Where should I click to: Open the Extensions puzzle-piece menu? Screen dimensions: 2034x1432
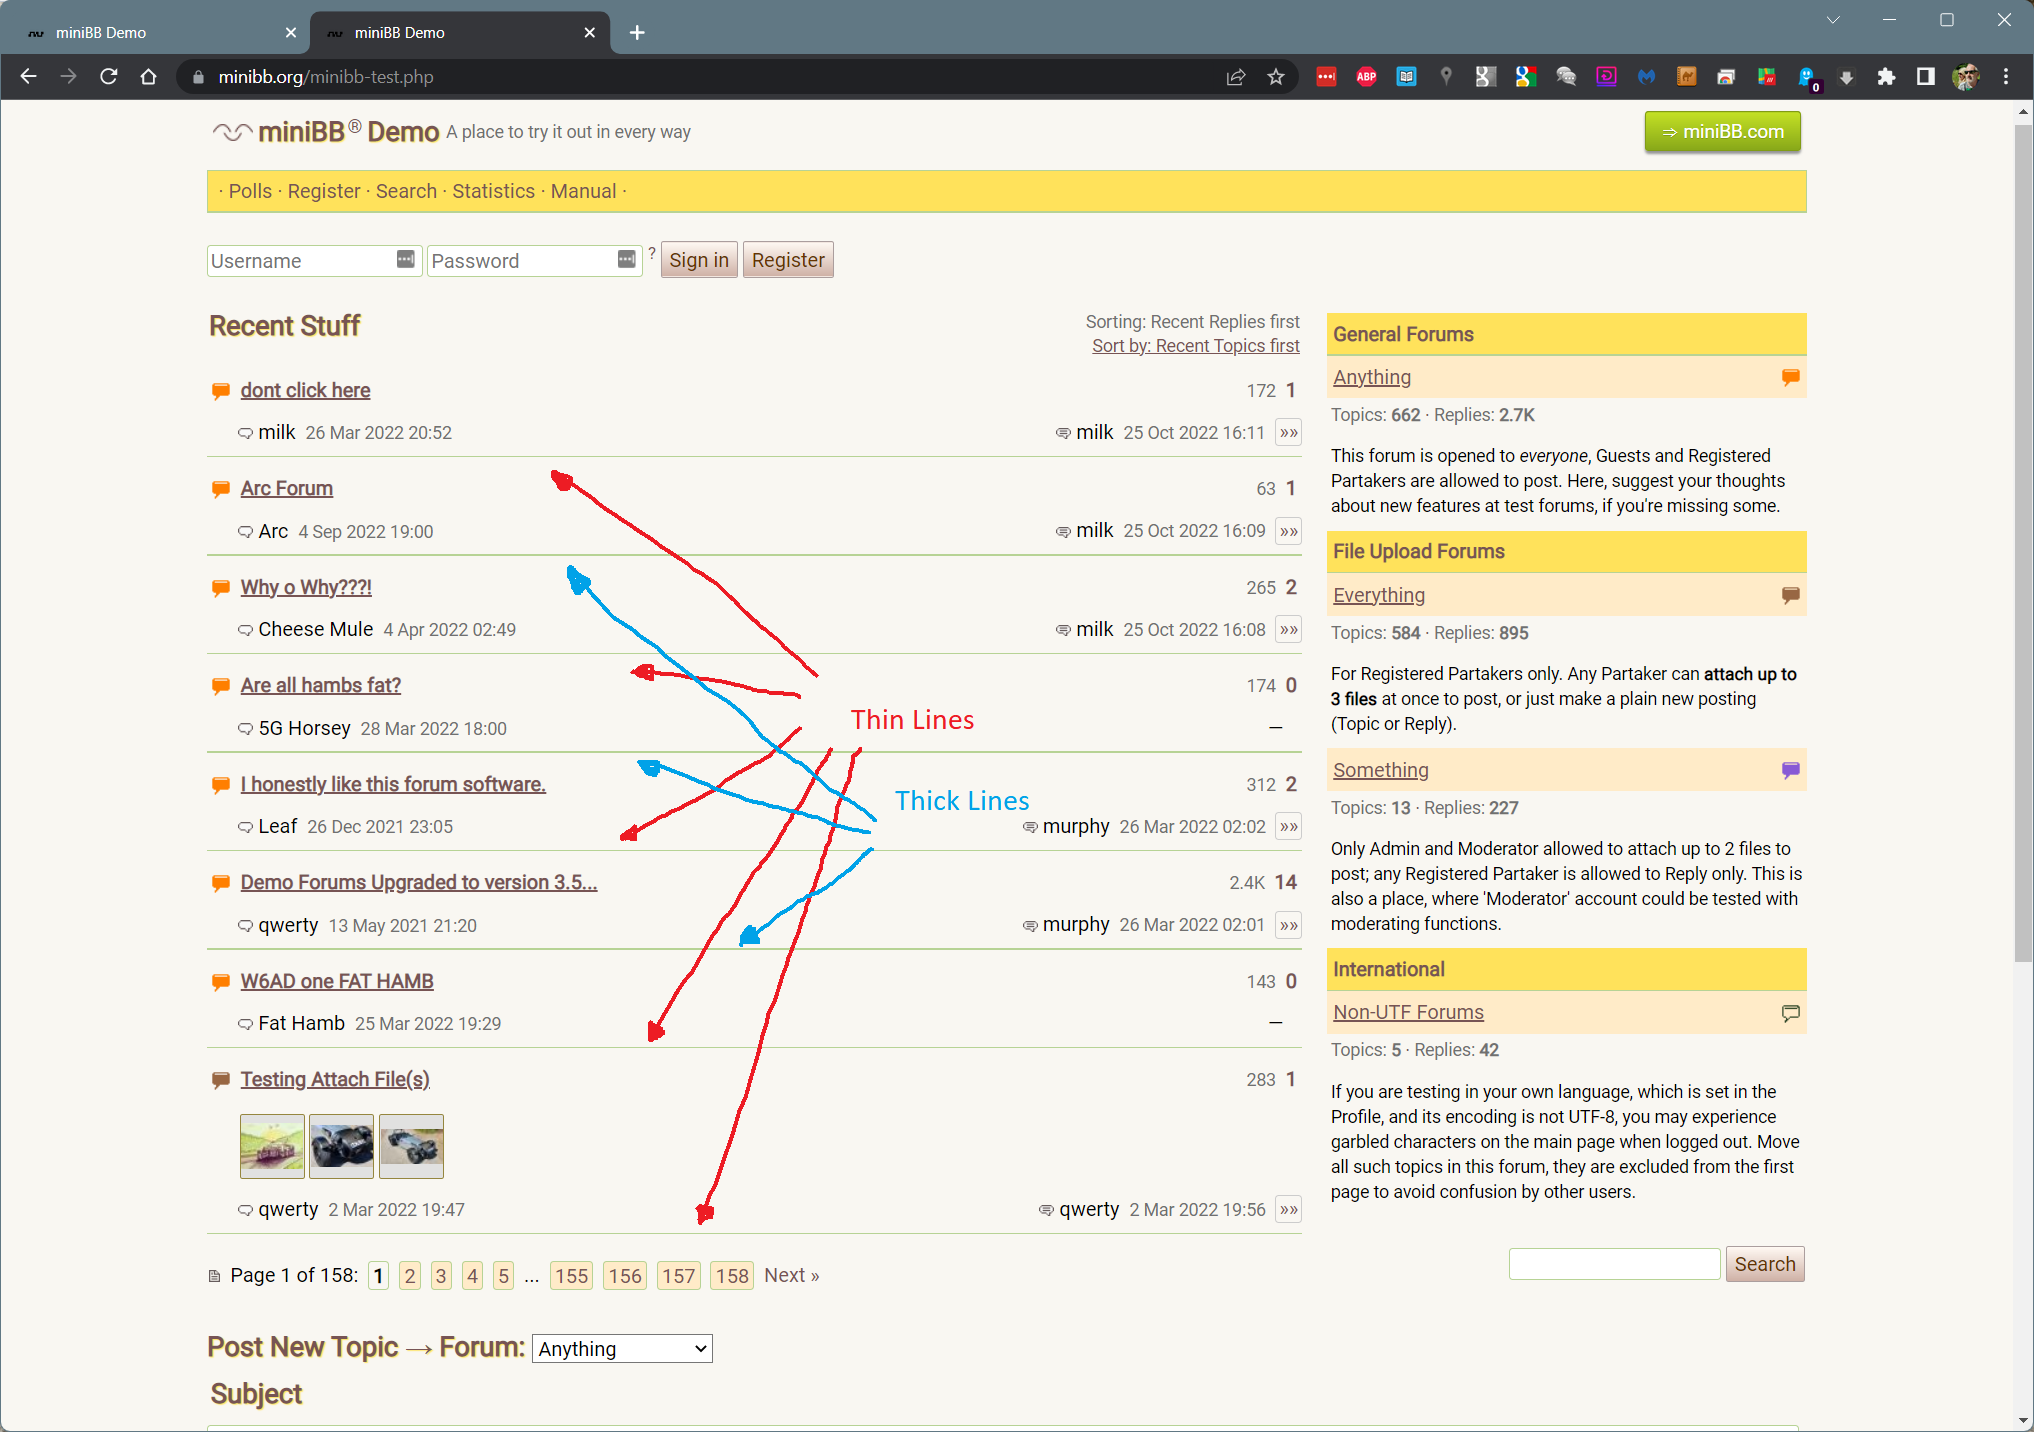(1886, 77)
